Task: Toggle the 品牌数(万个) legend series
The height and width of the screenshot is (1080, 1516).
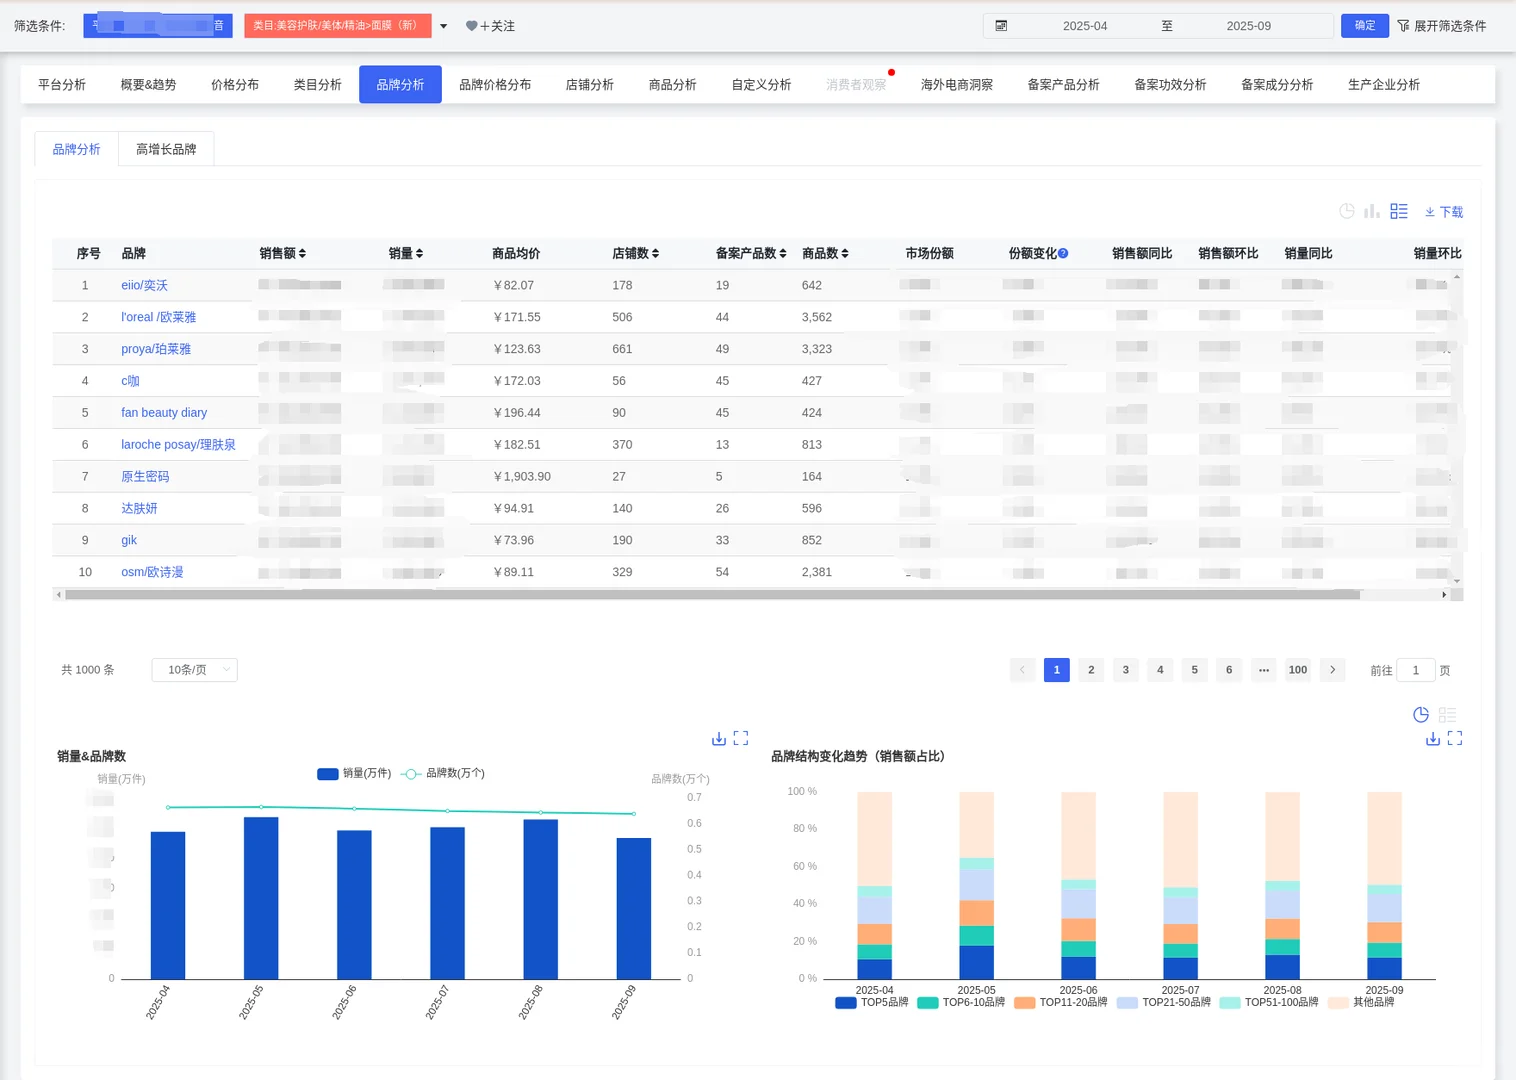Action: [x=443, y=774]
